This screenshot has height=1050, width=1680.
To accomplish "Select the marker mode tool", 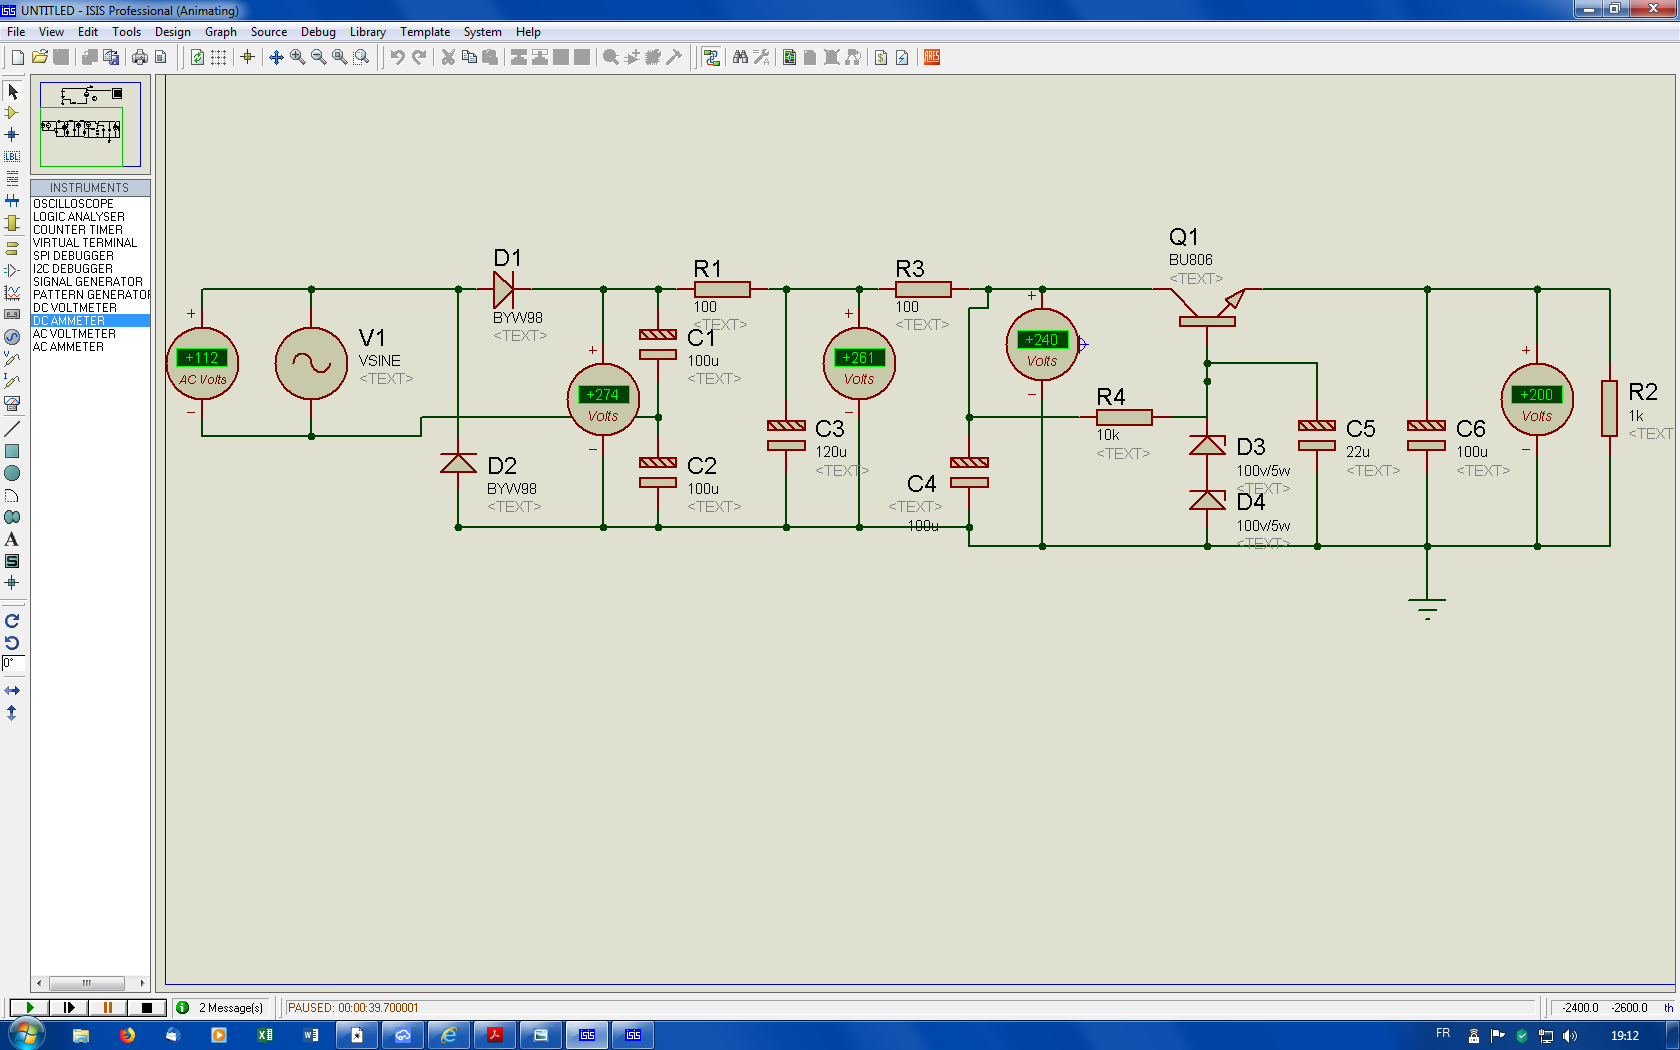I will [12, 582].
